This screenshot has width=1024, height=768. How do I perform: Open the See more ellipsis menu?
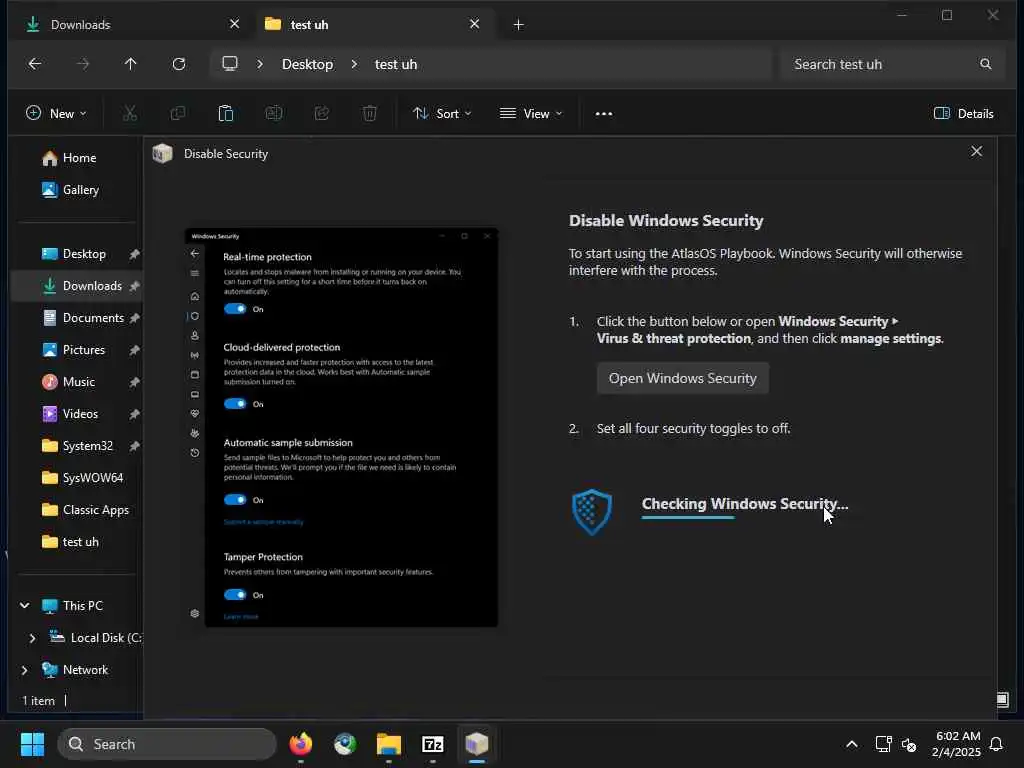click(x=604, y=114)
